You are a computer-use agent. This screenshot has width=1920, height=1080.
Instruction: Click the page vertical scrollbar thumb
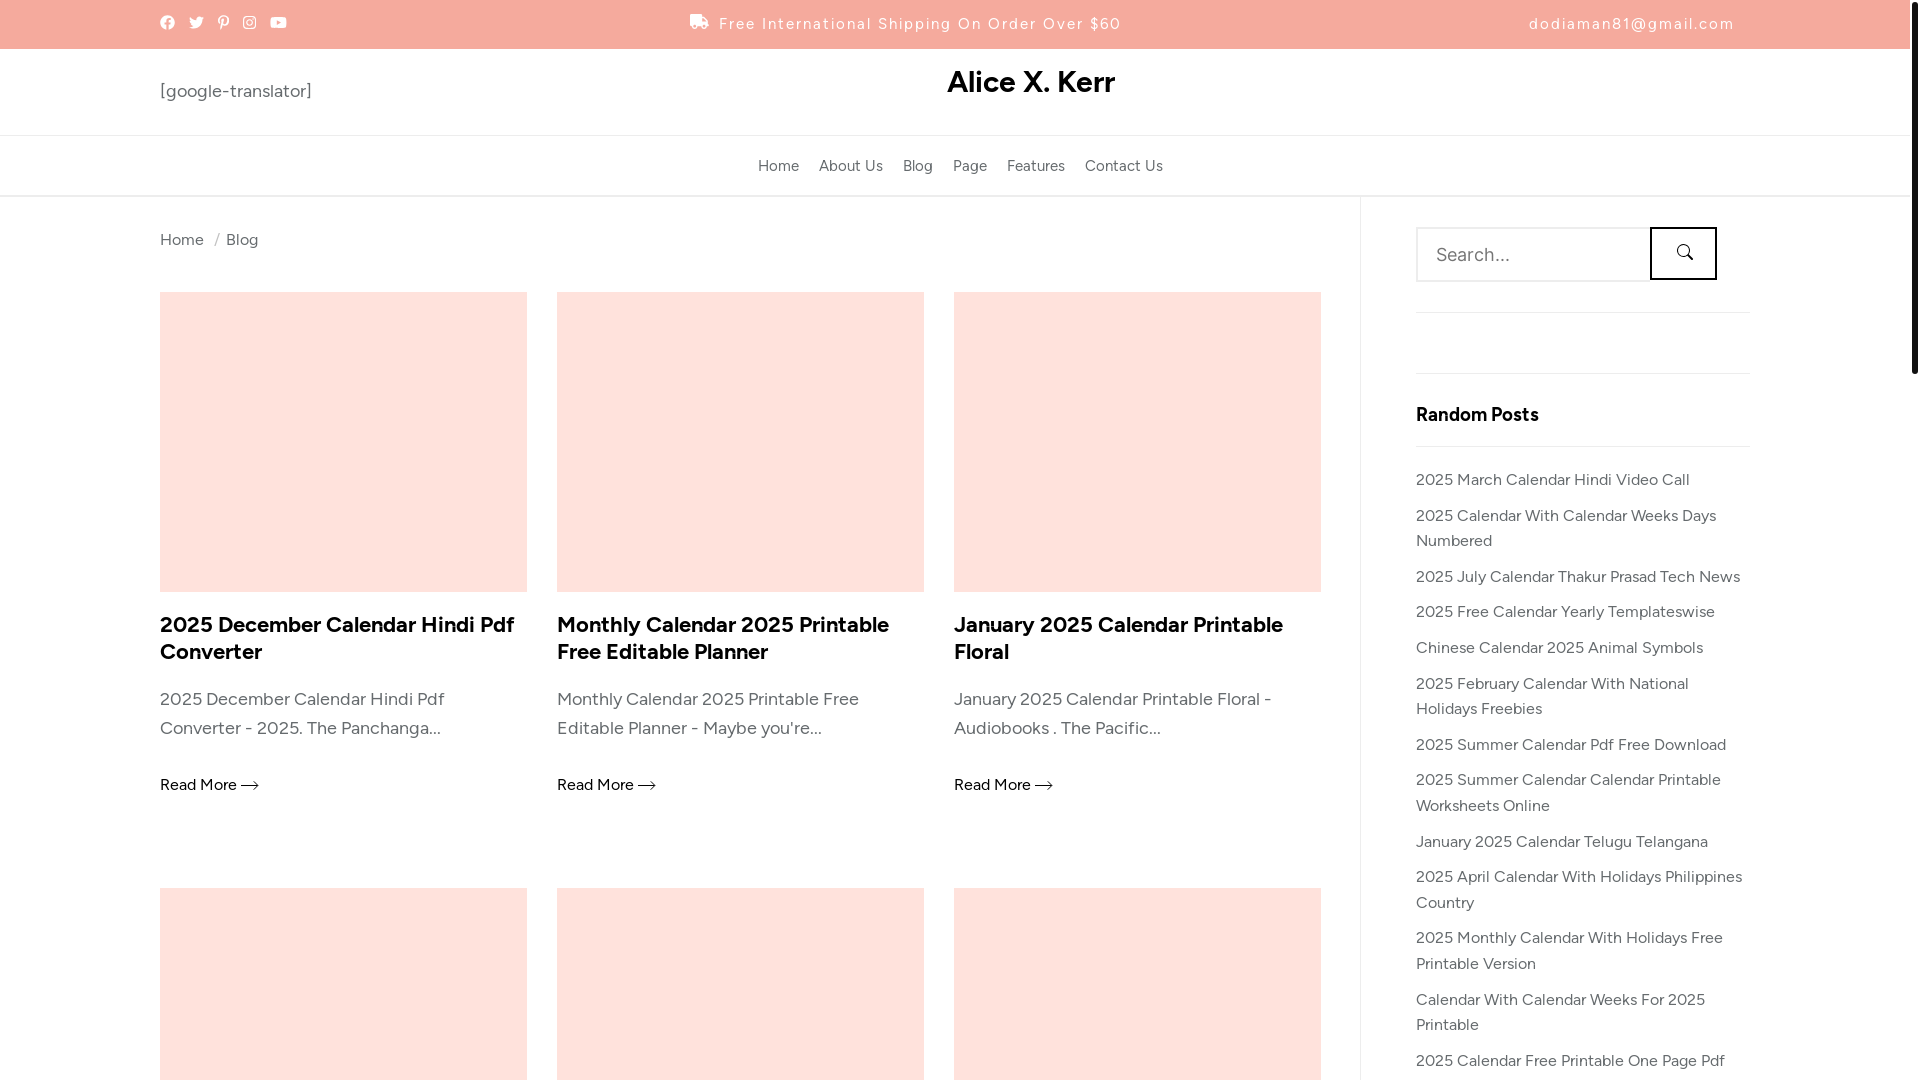[x=1914, y=187]
